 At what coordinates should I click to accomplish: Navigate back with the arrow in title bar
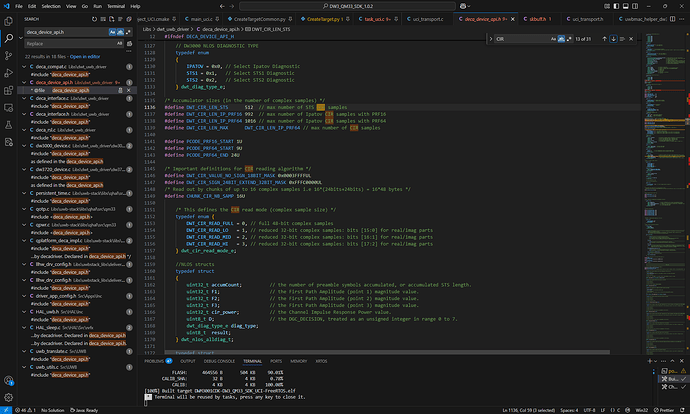coord(222,6)
